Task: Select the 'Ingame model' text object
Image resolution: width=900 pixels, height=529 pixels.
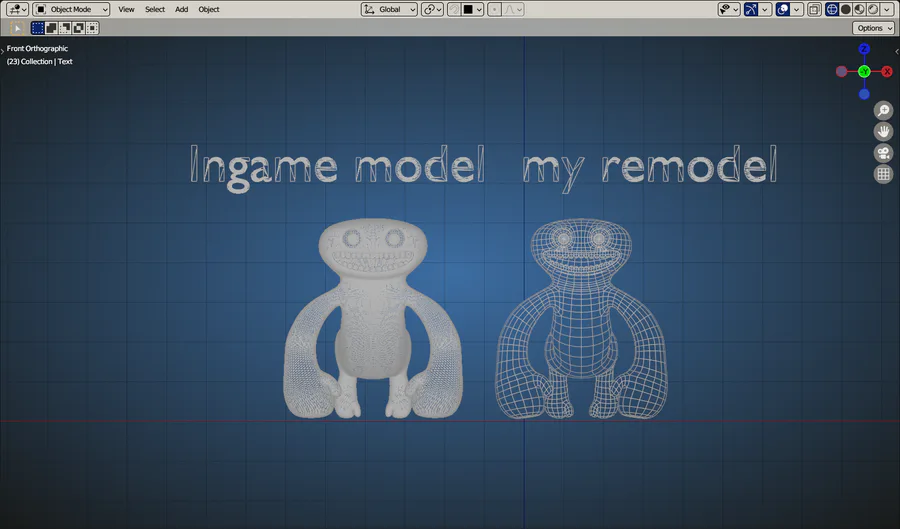Action: [x=338, y=167]
